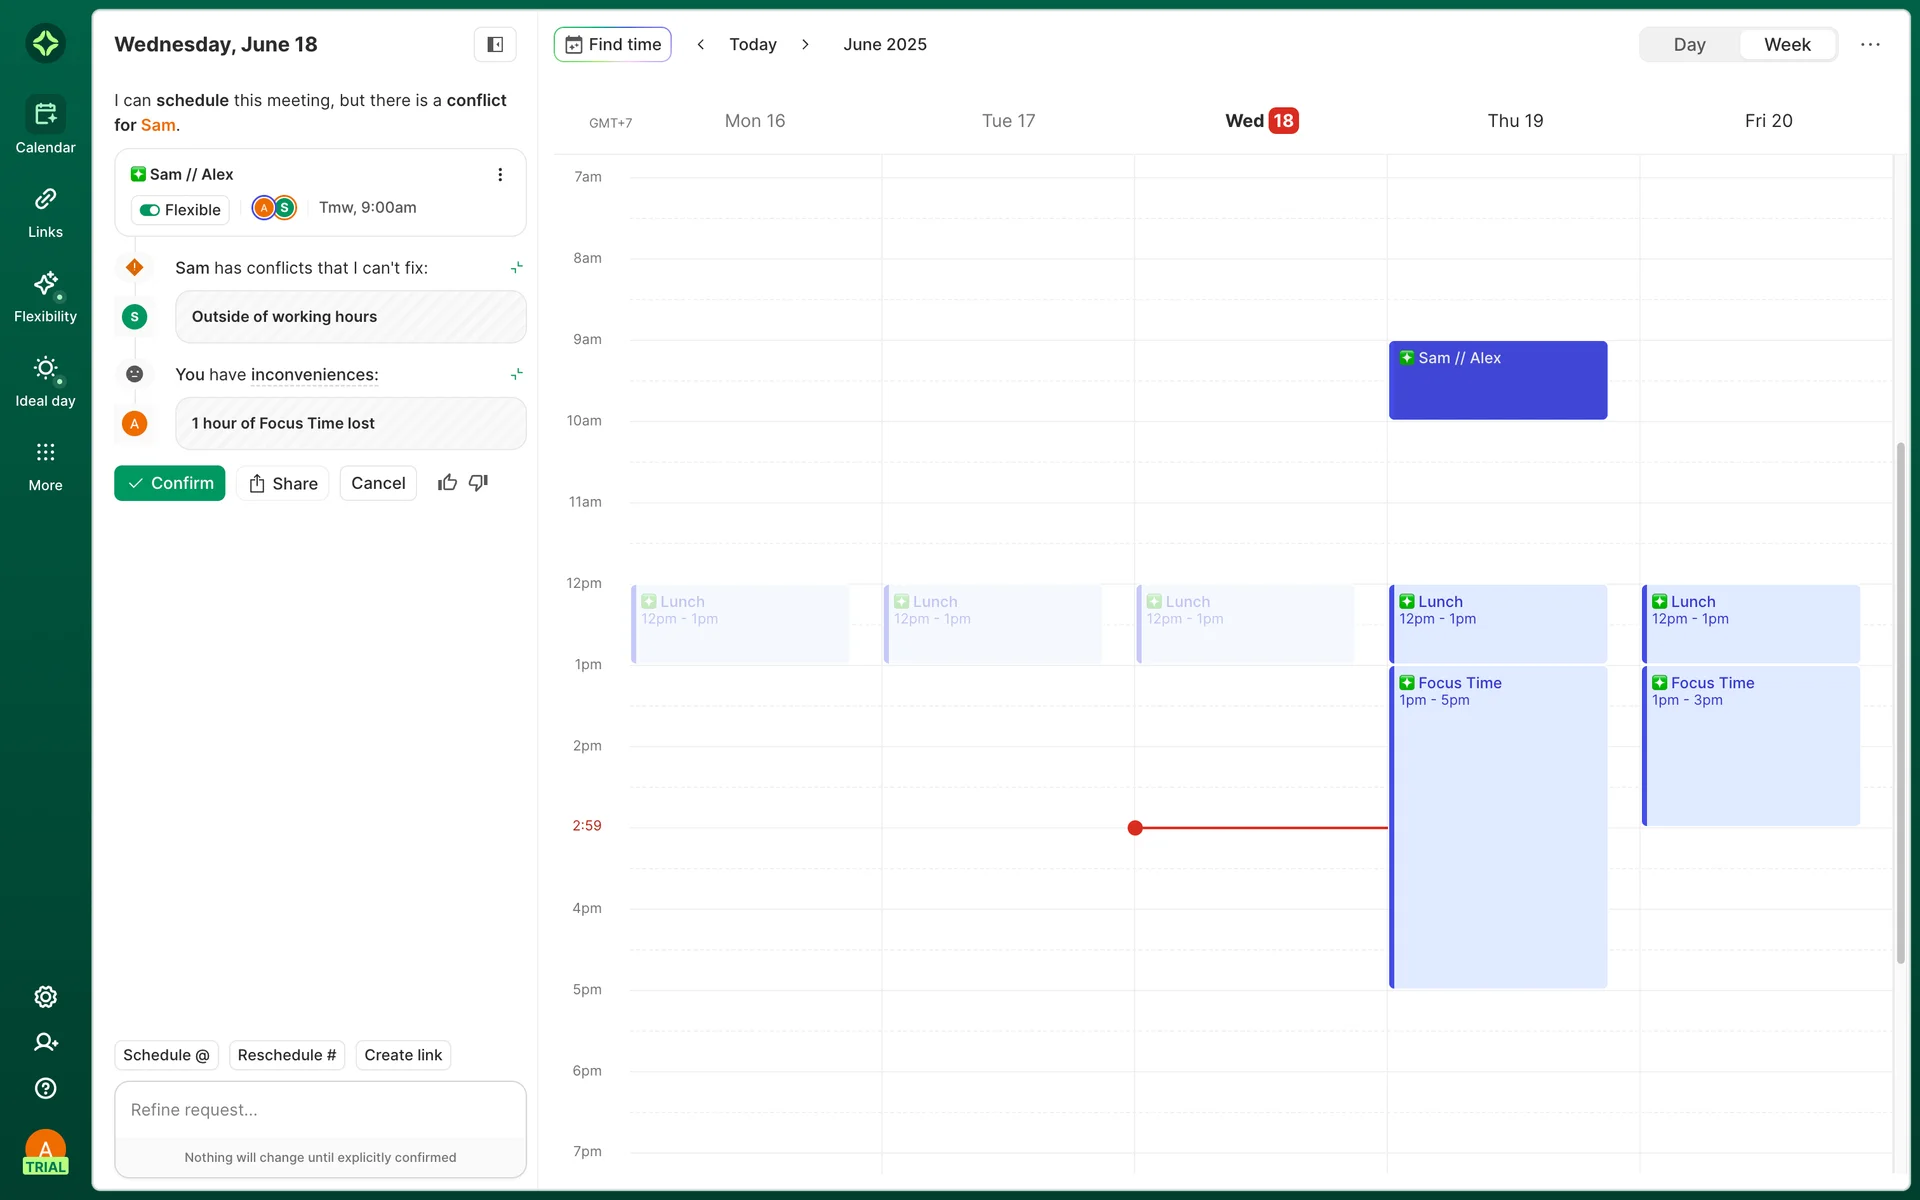Click the thumbs up feedback icon
Image resolution: width=1920 pixels, height=1200 pixels.
[x=447, y=483]
